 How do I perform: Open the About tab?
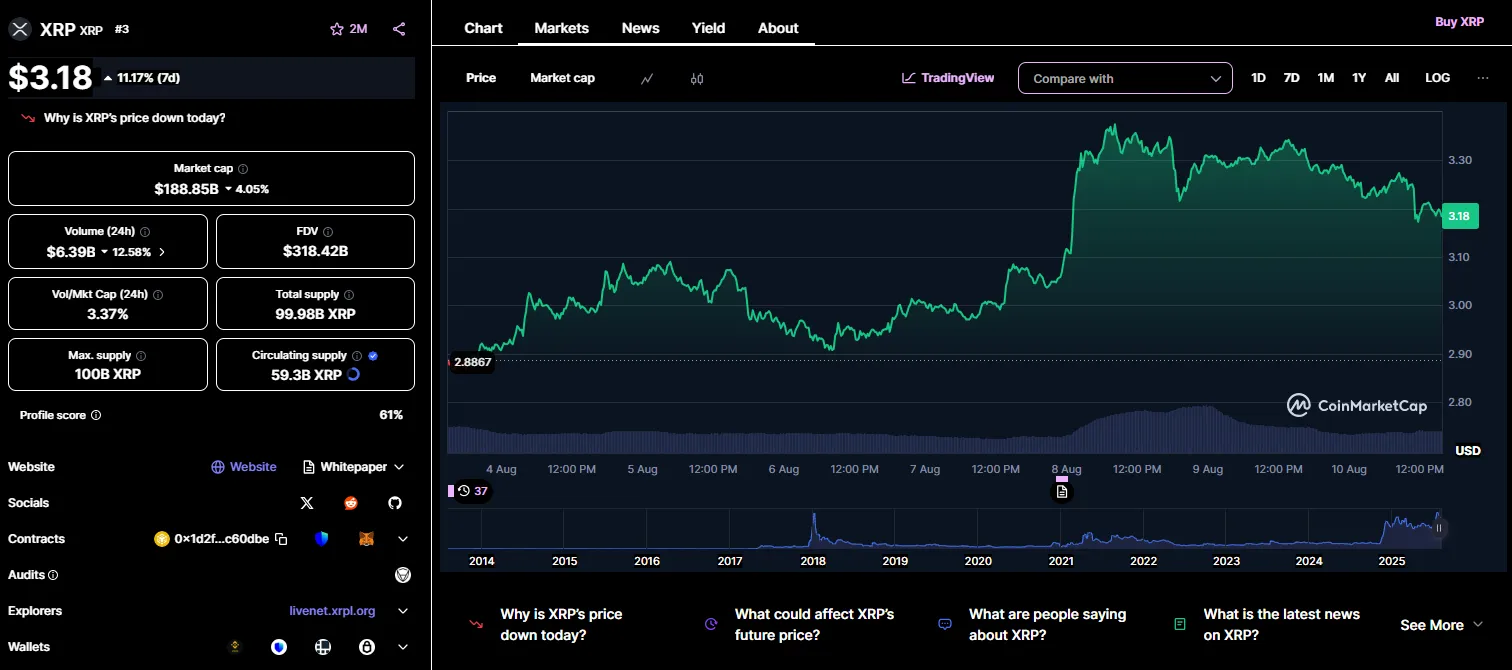tap(778, 28)
